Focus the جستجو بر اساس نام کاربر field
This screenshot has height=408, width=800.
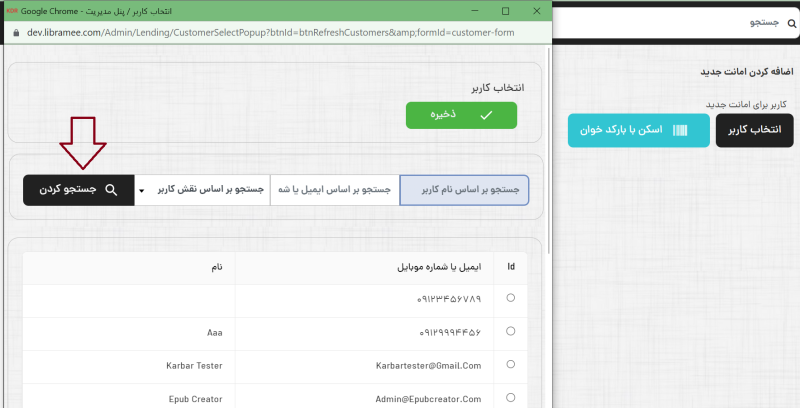[464, 189]
